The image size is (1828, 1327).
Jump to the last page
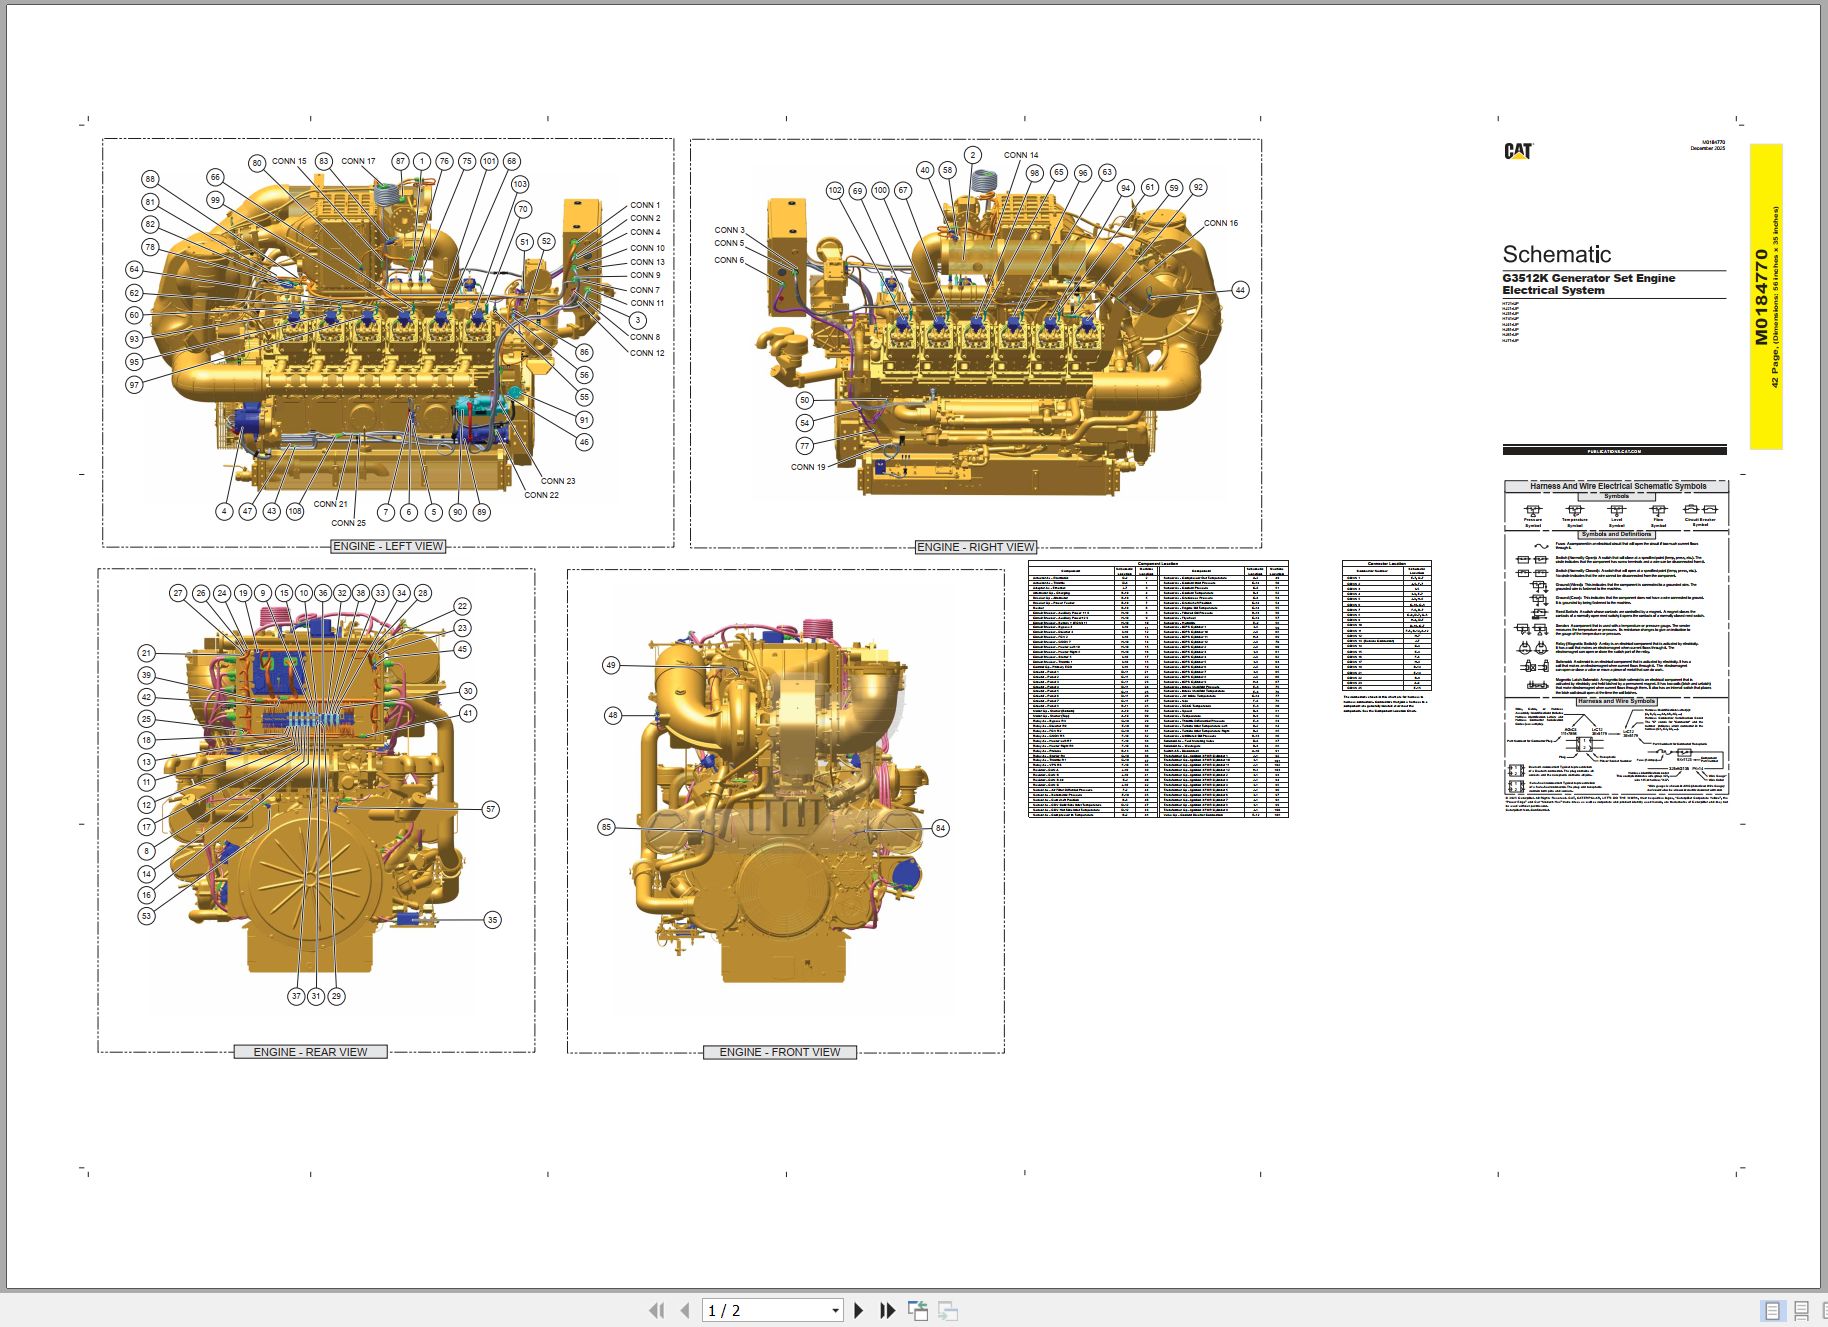(x=887, y=1310)
